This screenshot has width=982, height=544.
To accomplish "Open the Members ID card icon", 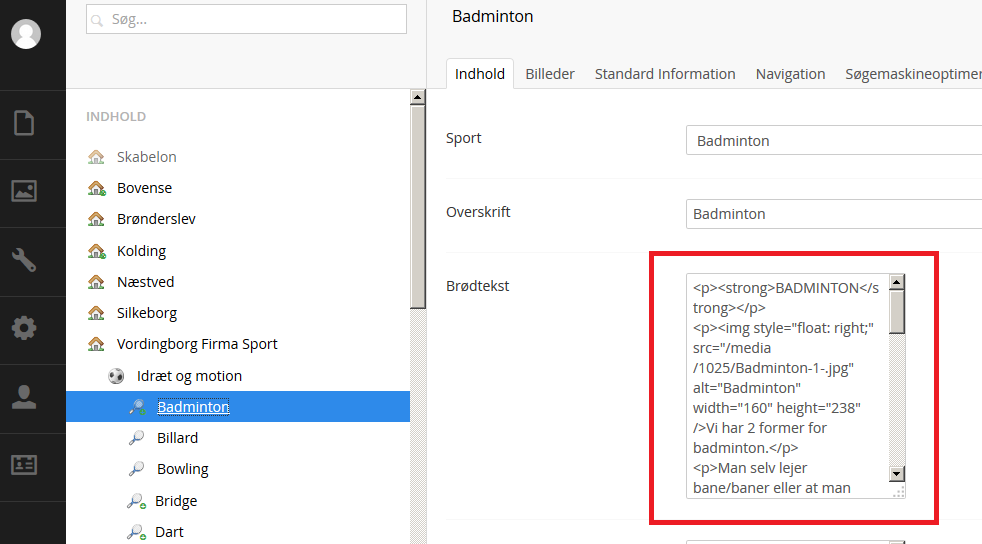I will (x=24, y=464).
